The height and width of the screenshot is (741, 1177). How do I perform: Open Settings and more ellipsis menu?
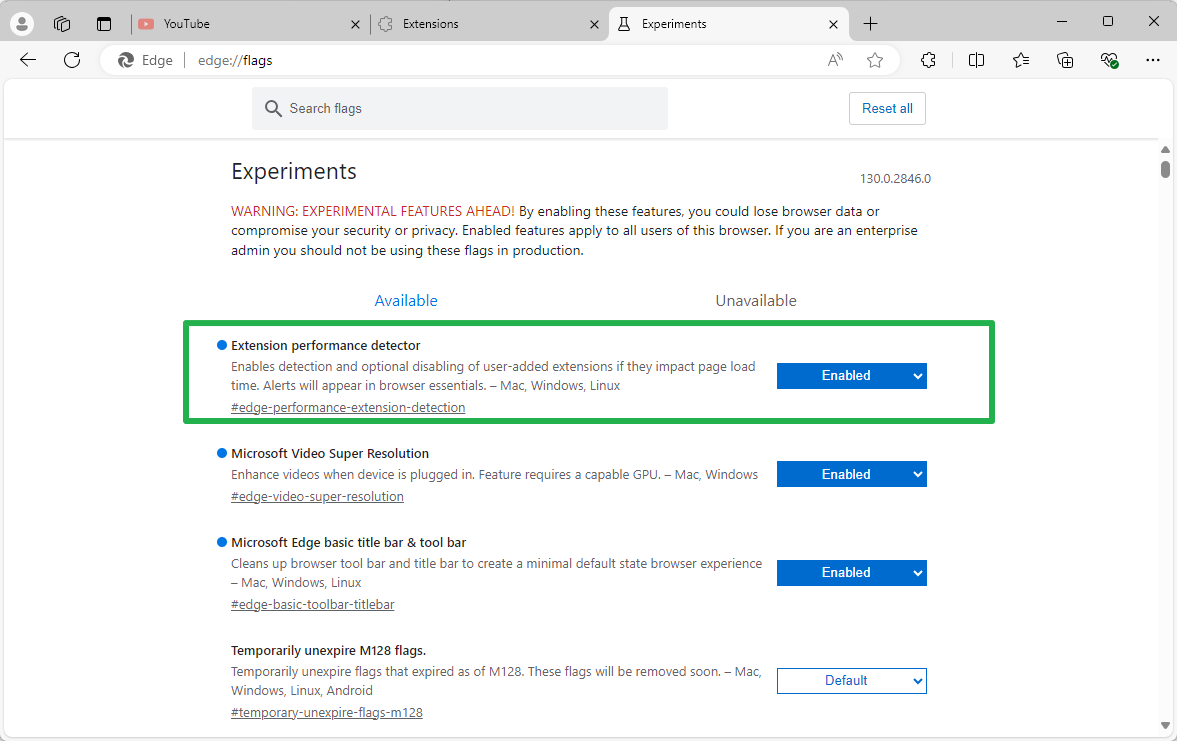(1153, 60)
